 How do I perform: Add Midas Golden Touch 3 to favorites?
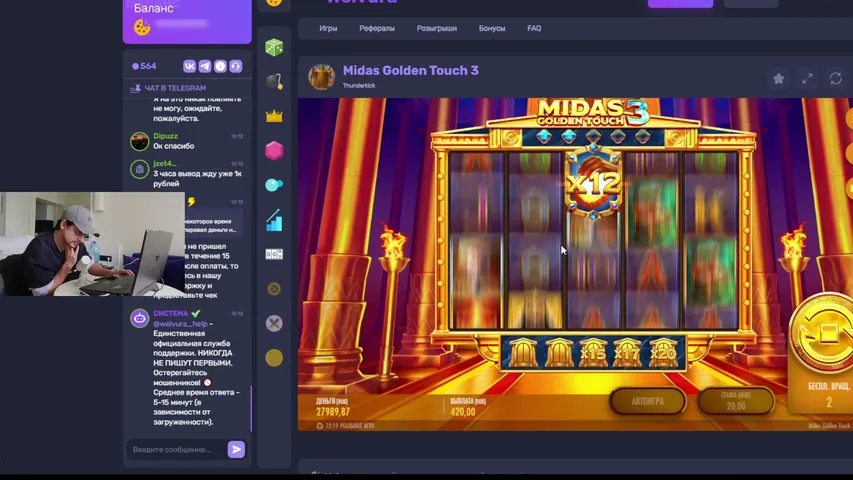tap(778, 79)
